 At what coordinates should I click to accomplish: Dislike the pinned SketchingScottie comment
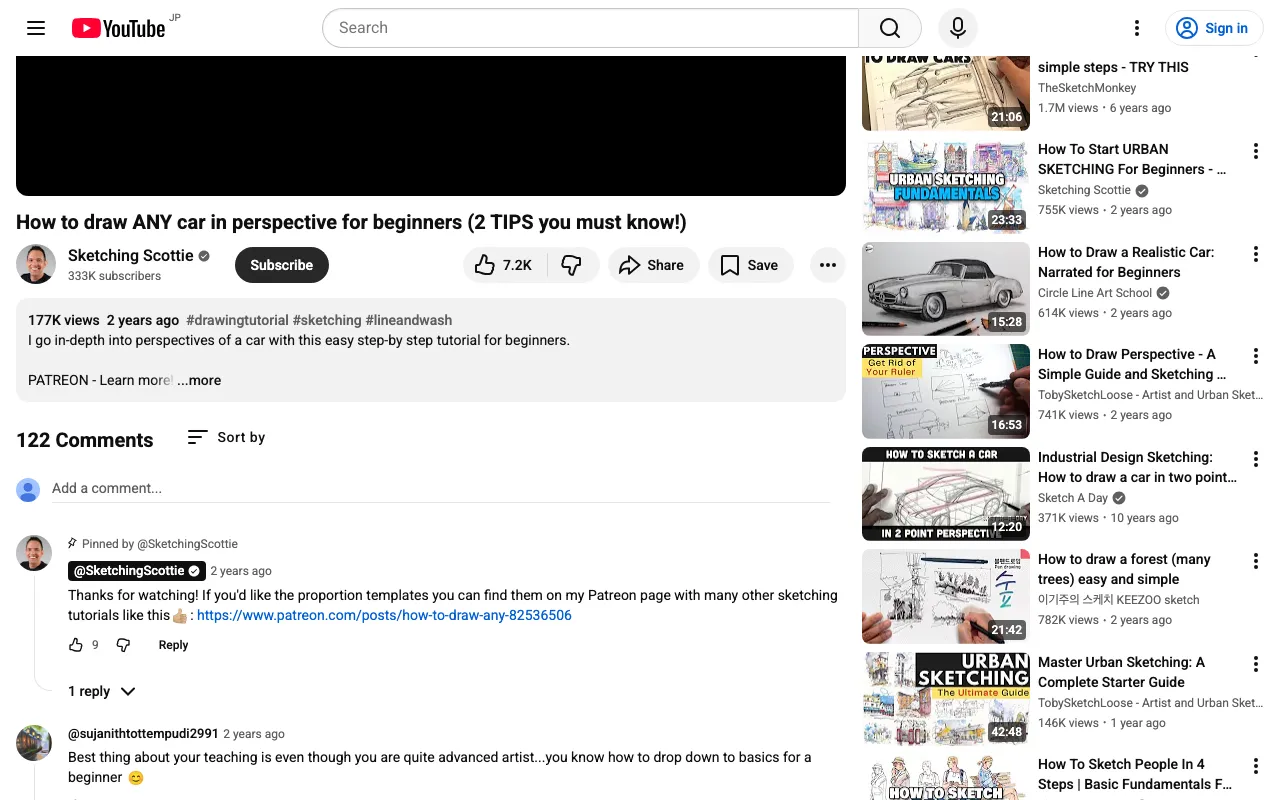click(x=123, y=645)
